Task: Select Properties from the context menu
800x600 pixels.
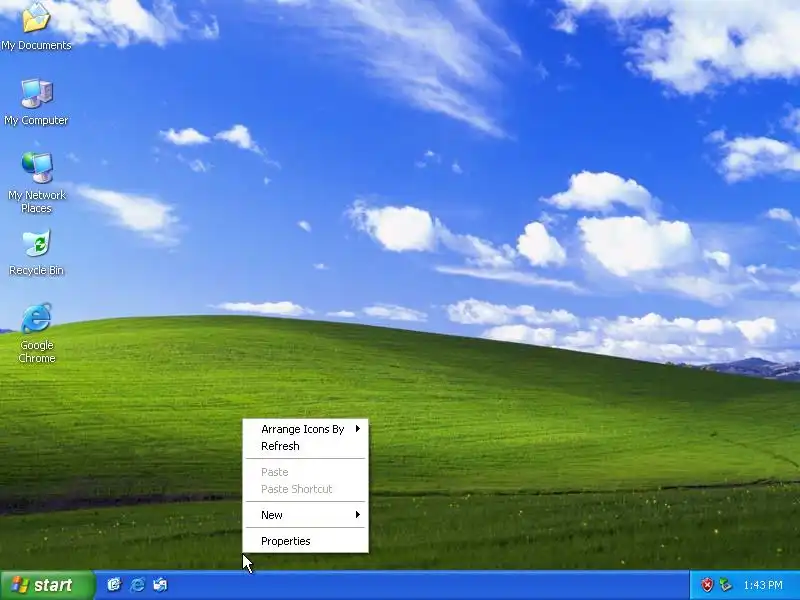Action: pos(305,541)
